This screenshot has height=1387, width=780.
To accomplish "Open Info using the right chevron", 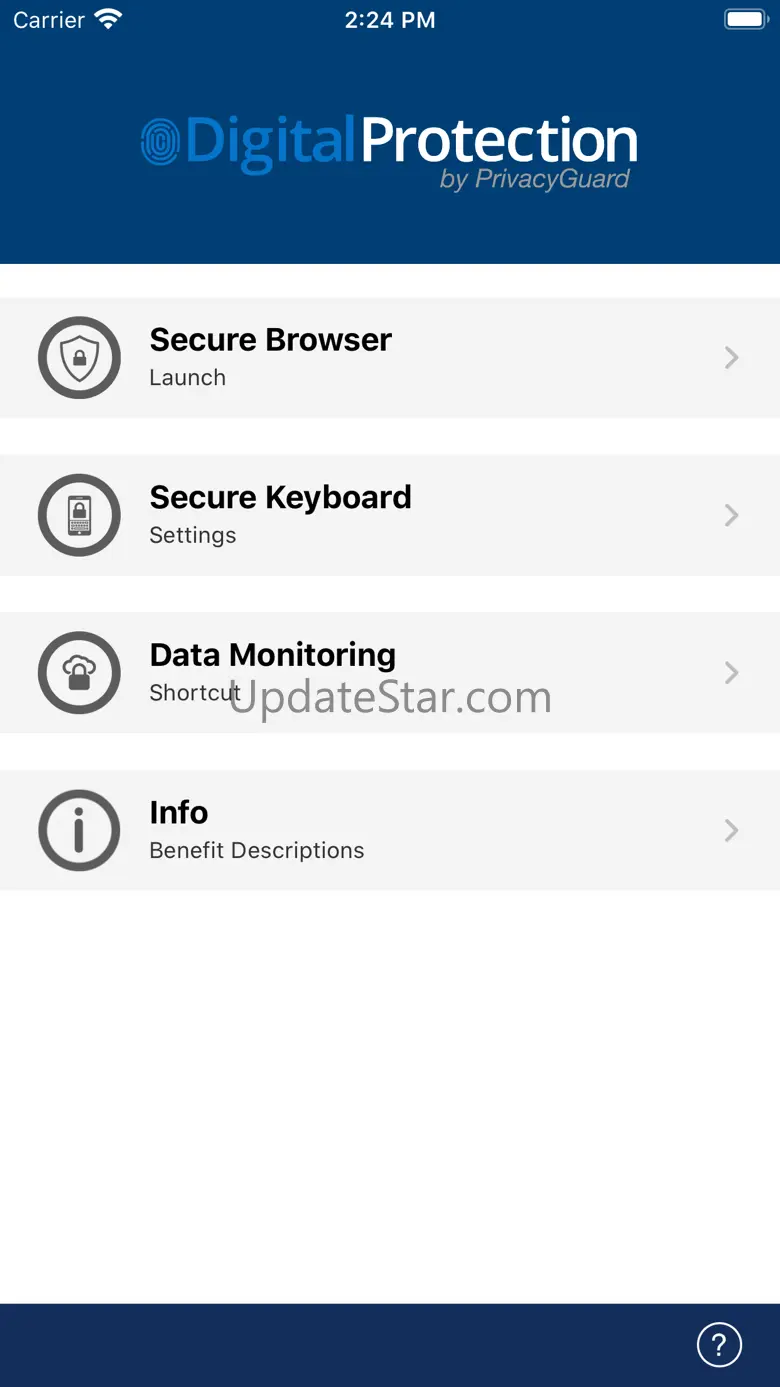I will (x=732, y=830).
